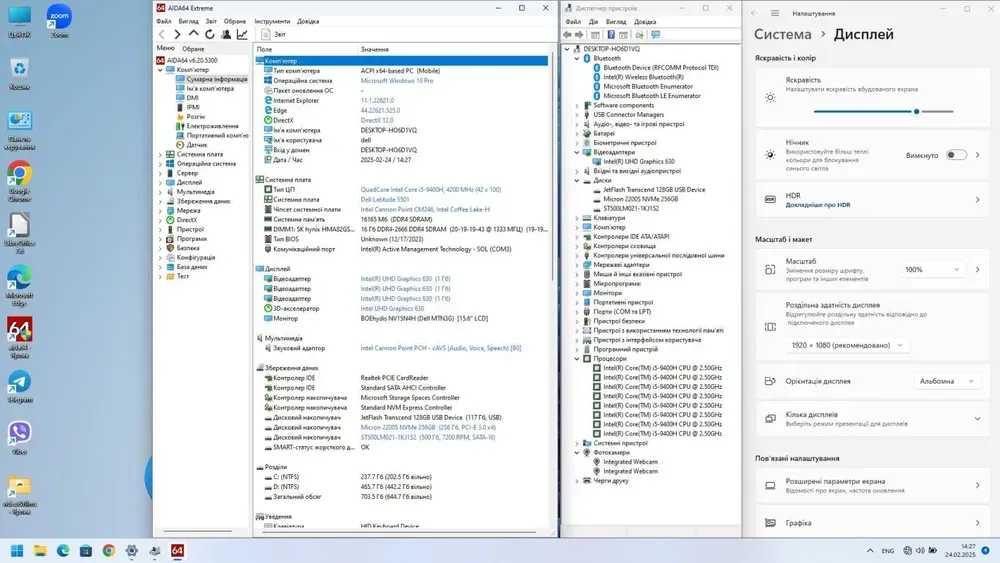Click the Звіт report toolbar button
Screen dimensions: 1000x563
[x=274, y=34]
